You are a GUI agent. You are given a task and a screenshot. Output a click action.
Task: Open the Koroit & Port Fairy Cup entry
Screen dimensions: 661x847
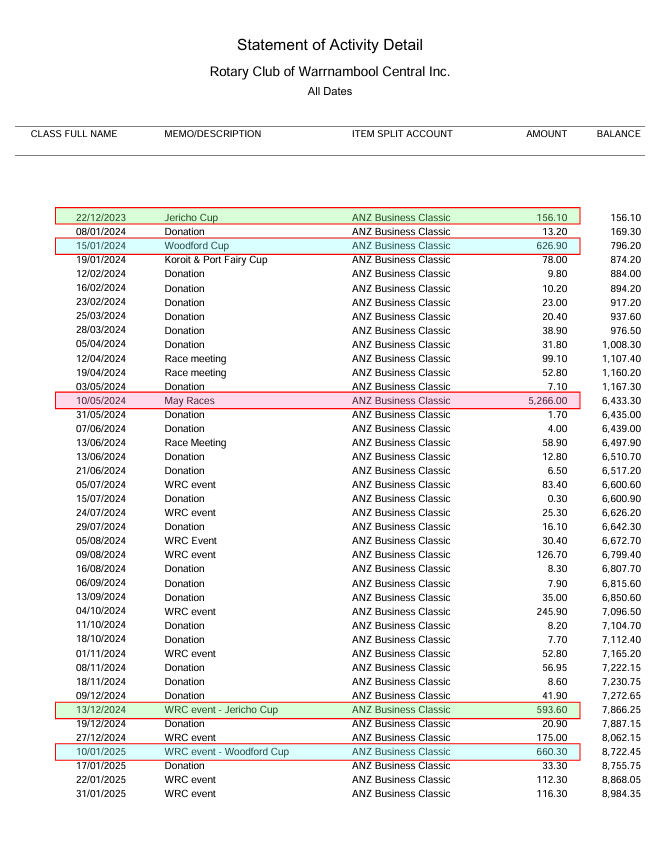[x=216, y=260]
